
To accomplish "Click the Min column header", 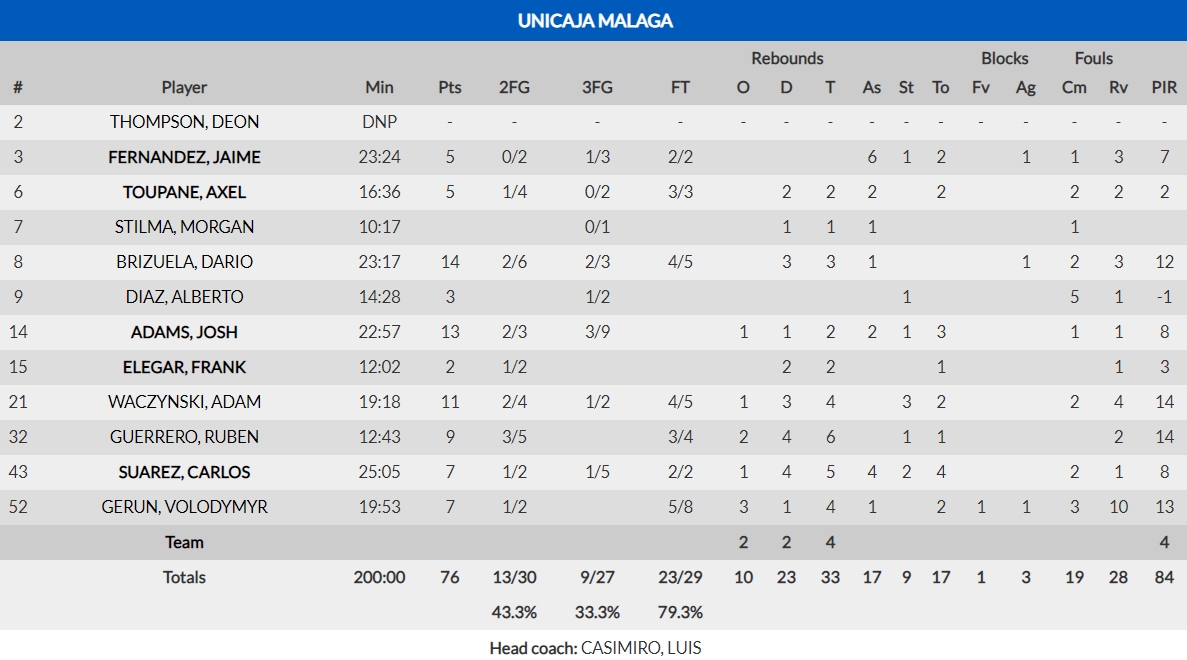I will pos(379,87).
